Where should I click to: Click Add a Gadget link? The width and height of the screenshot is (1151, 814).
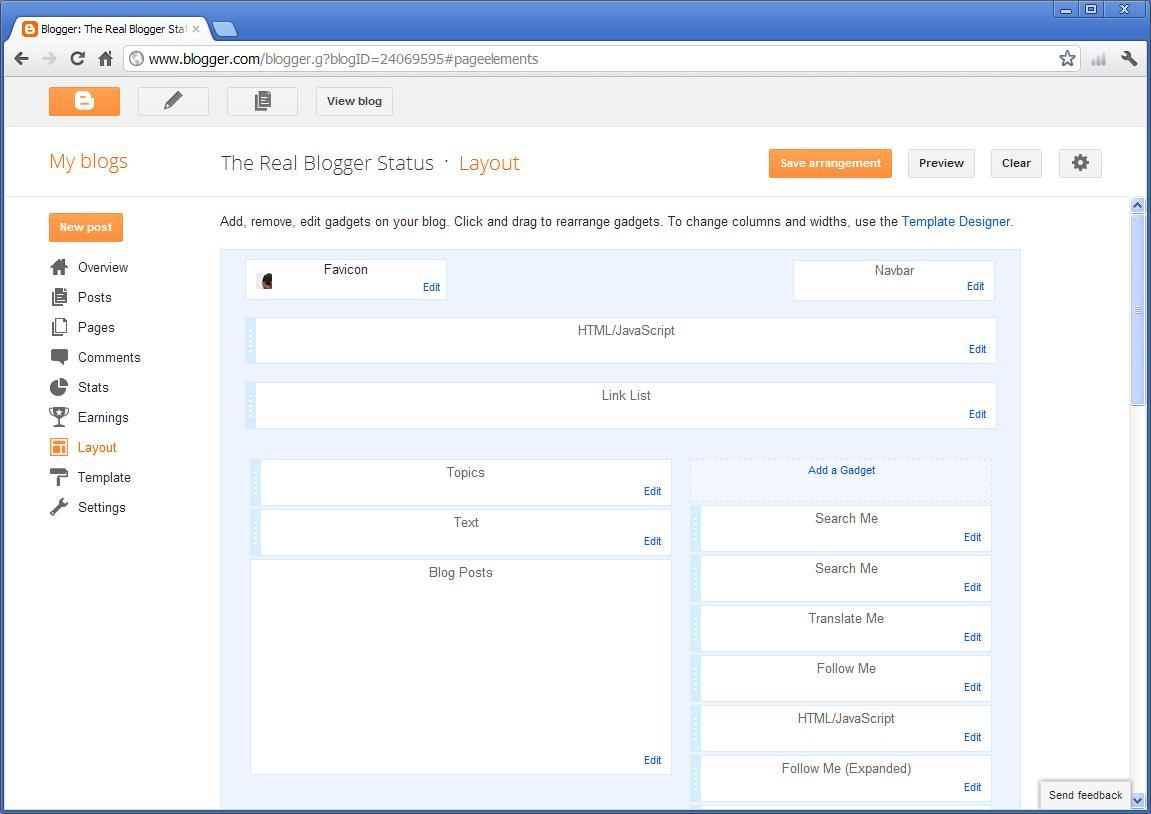[841, 470]
